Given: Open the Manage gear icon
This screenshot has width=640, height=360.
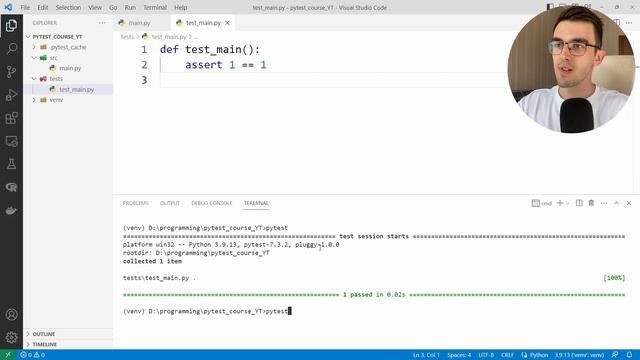Looking at the screenshot, I should pyautogui.click(x=11, y=337).
